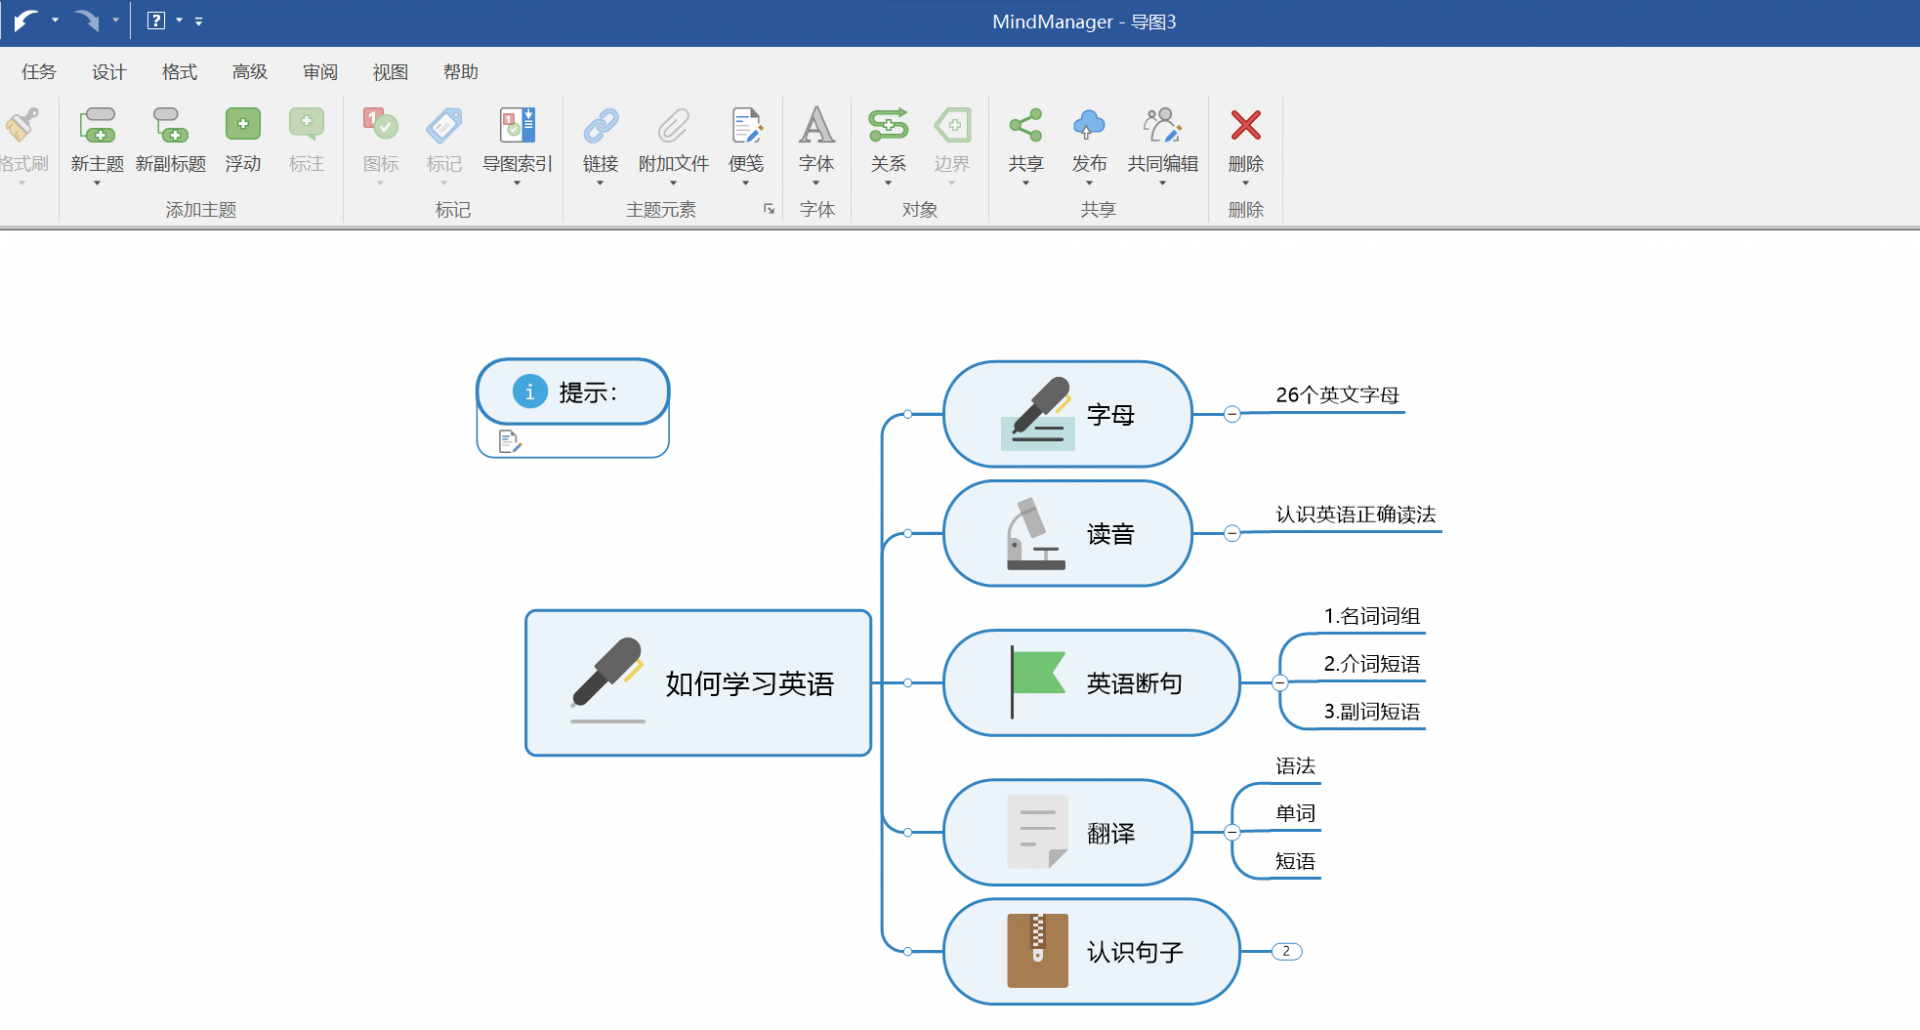This screenshot has width=1920, height=1030.
Task: Click the microscope icon on 读音
Action: pyautogui.click(x=1035, y=534)
